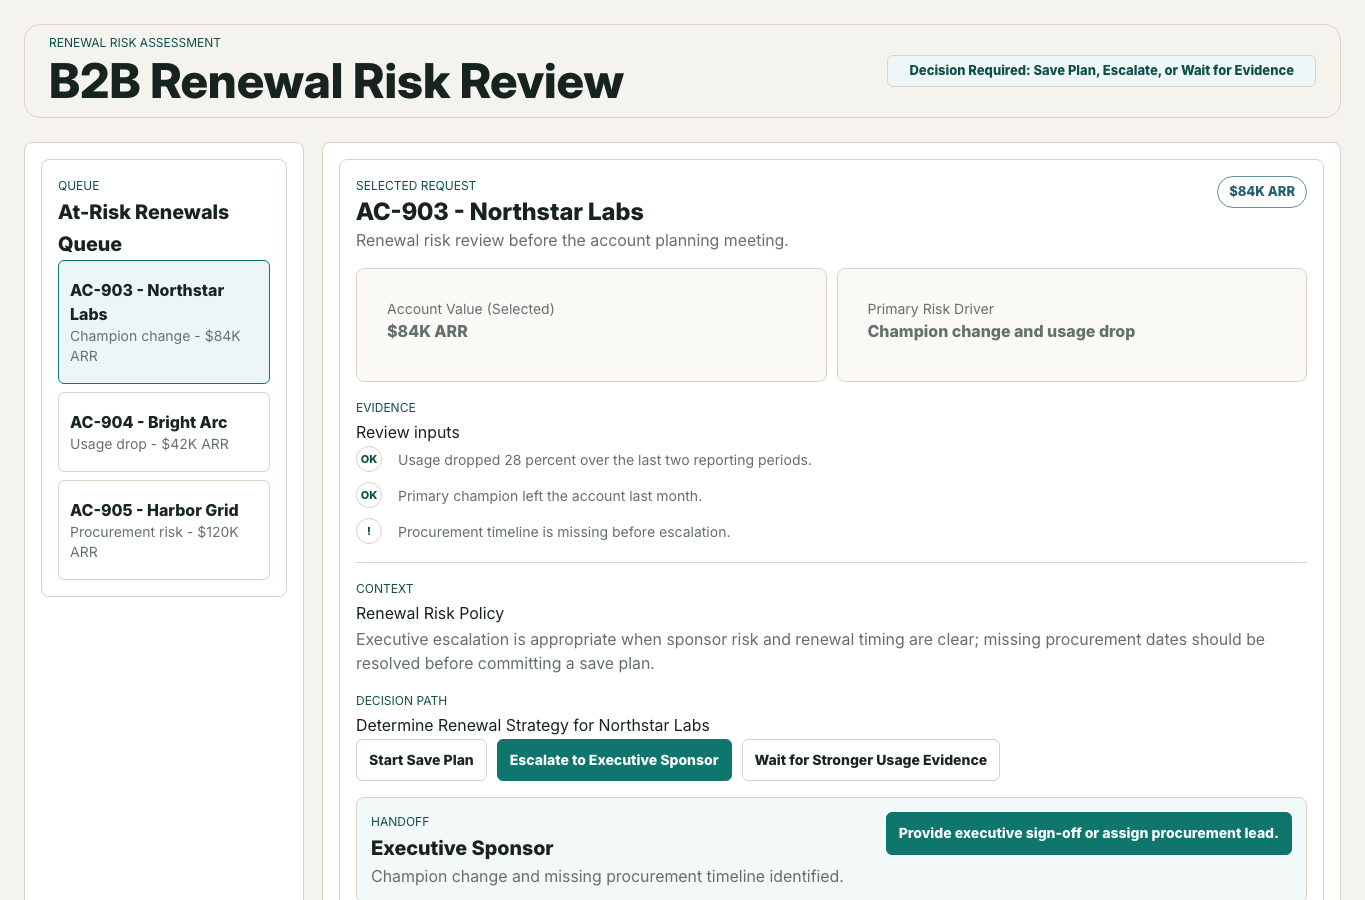Viewport: 1365px width, 900px height.
Task: Choose Escalate to Executive Sponsor
Action: pyautogui.click(x=614, y=760)
